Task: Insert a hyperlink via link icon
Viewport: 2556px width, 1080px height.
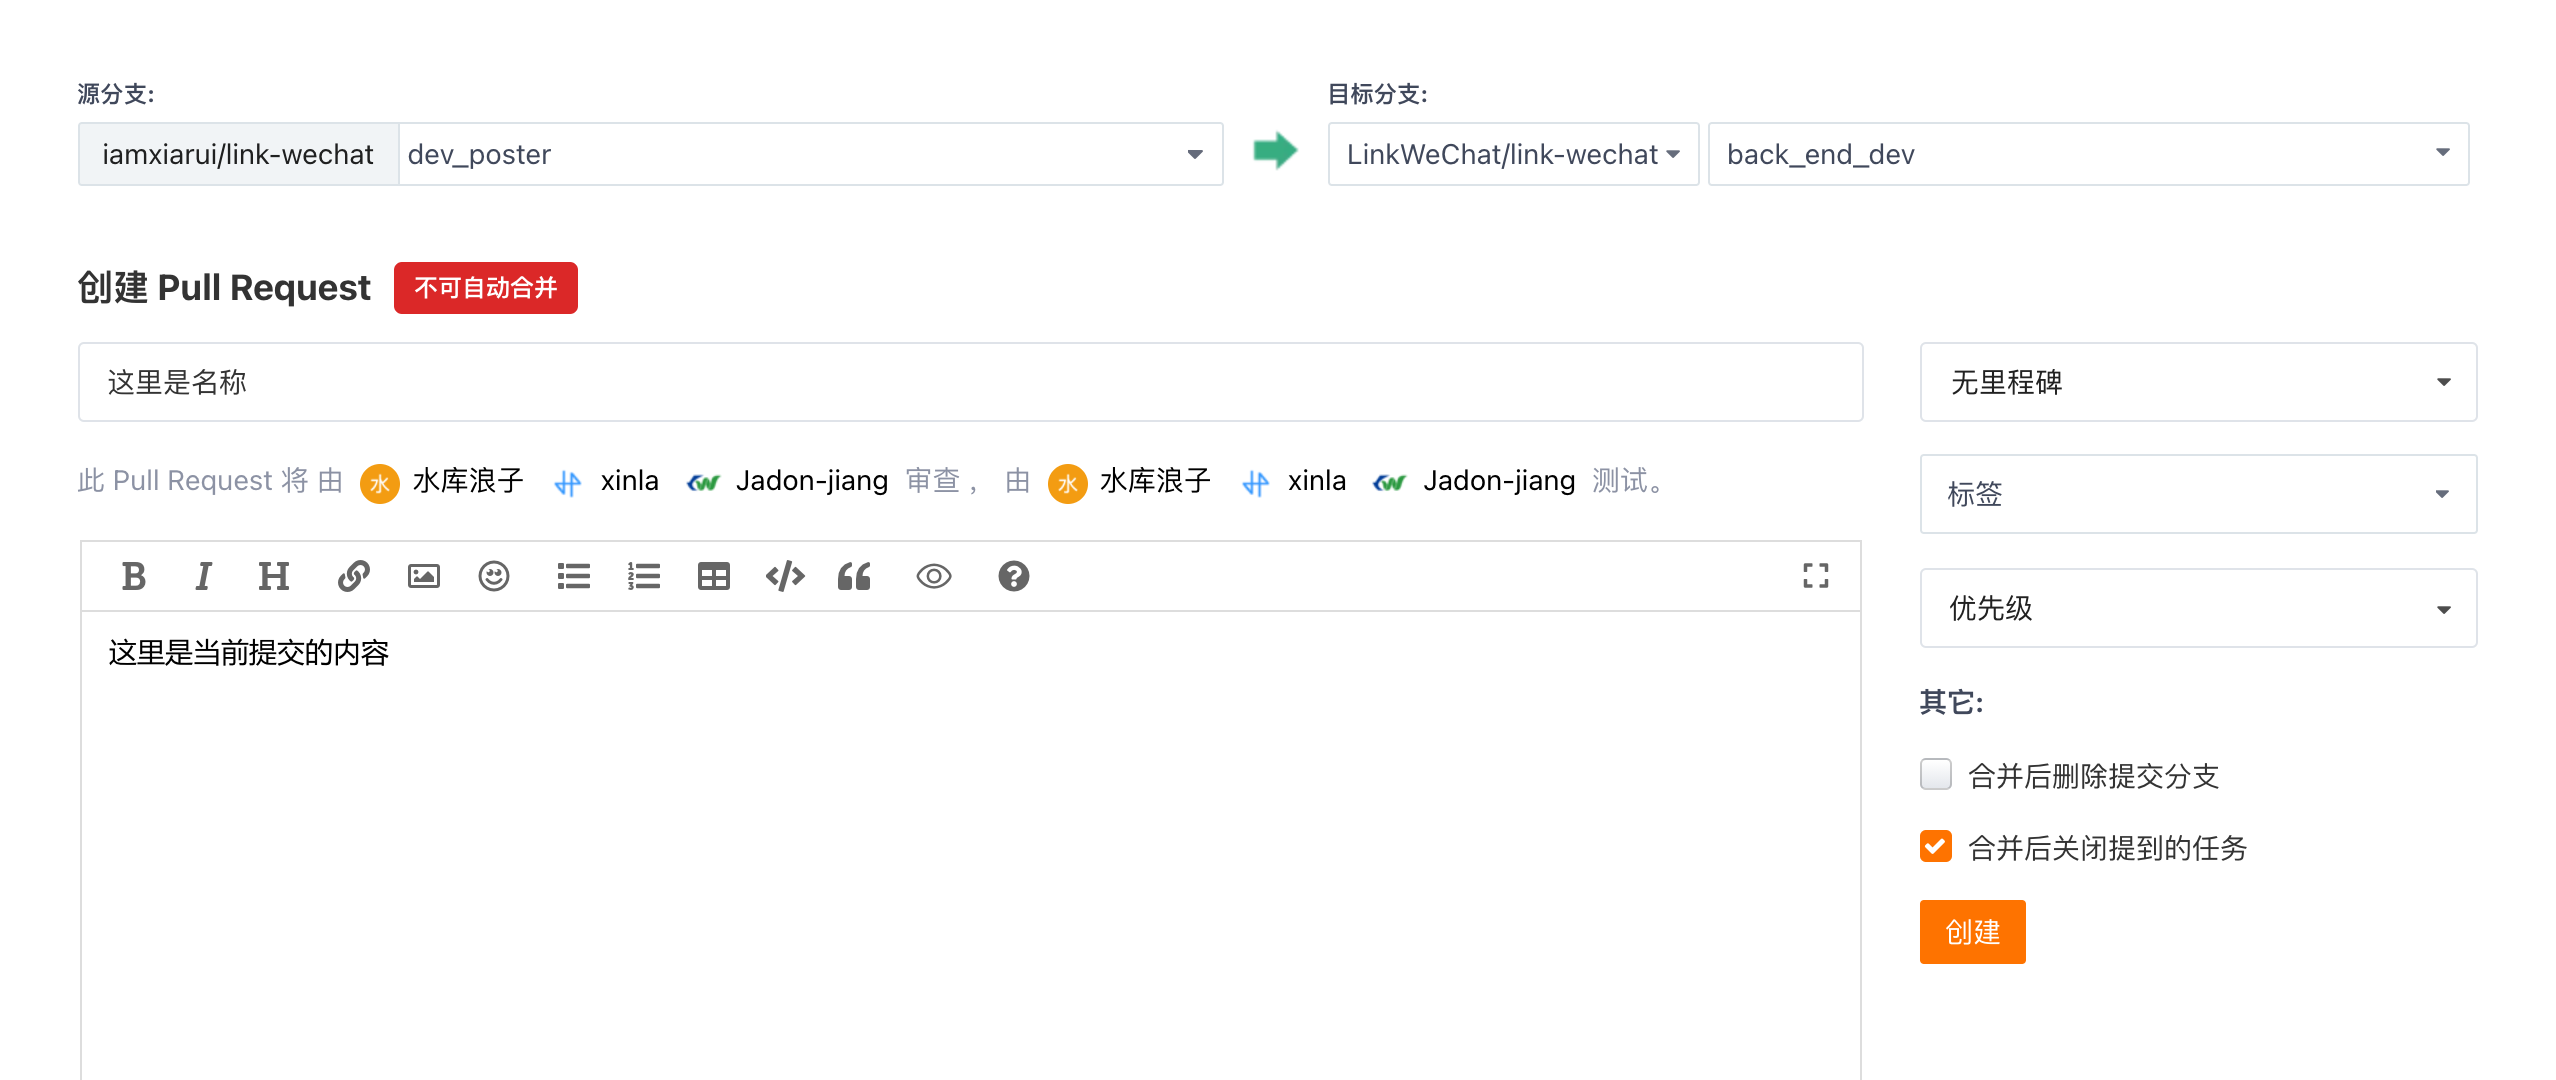Action: pyautogui.click(x=353, y=576)
